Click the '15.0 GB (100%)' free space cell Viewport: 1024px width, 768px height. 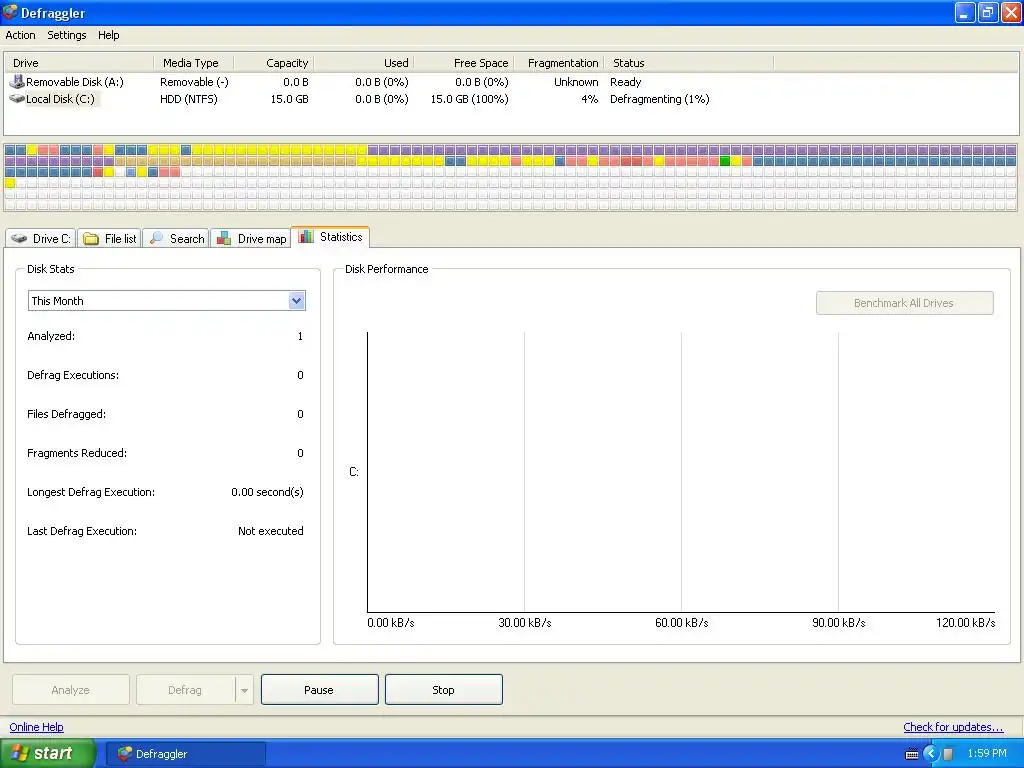(469, 99)
